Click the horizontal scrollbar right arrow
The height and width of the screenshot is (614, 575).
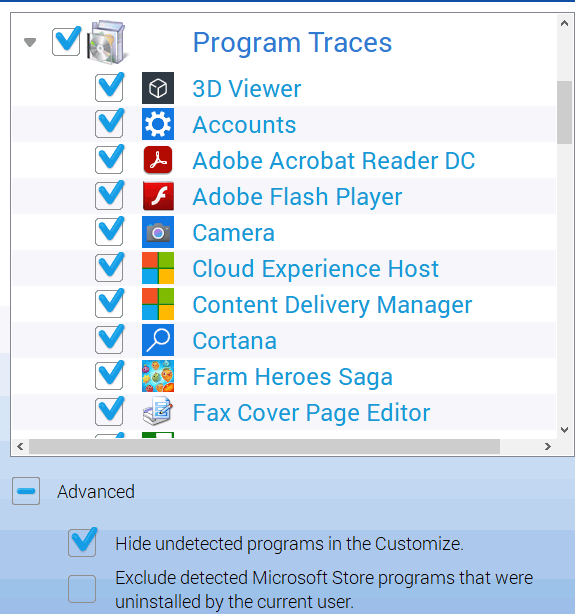click(x=548, y=446)
